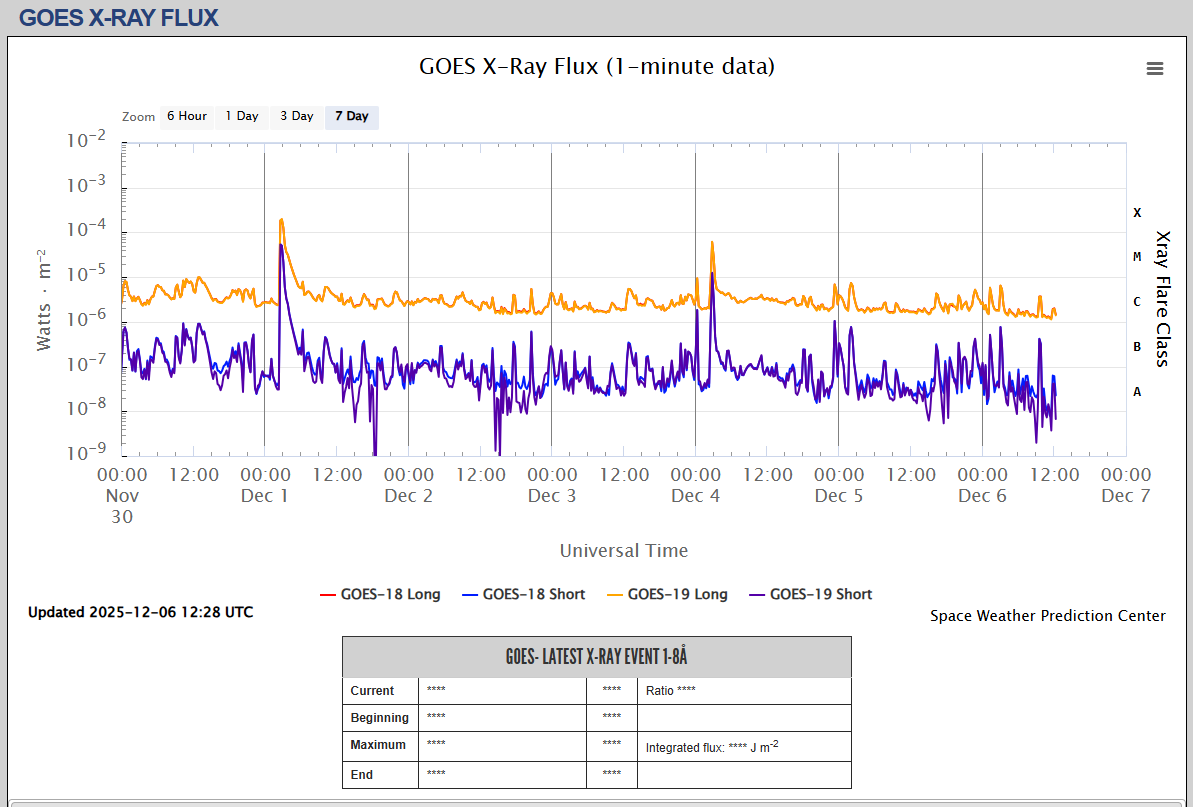Switch zoom range to 1 Day
The height and width of the screenshot is (807, 1193).
[x=242, y=116]
